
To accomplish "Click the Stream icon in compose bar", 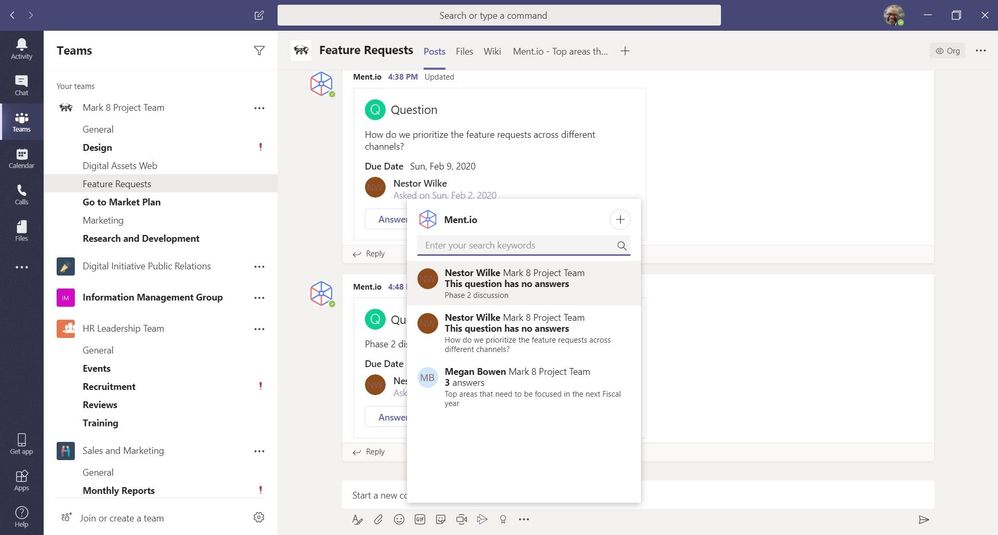I will click(x=482, y=520).
